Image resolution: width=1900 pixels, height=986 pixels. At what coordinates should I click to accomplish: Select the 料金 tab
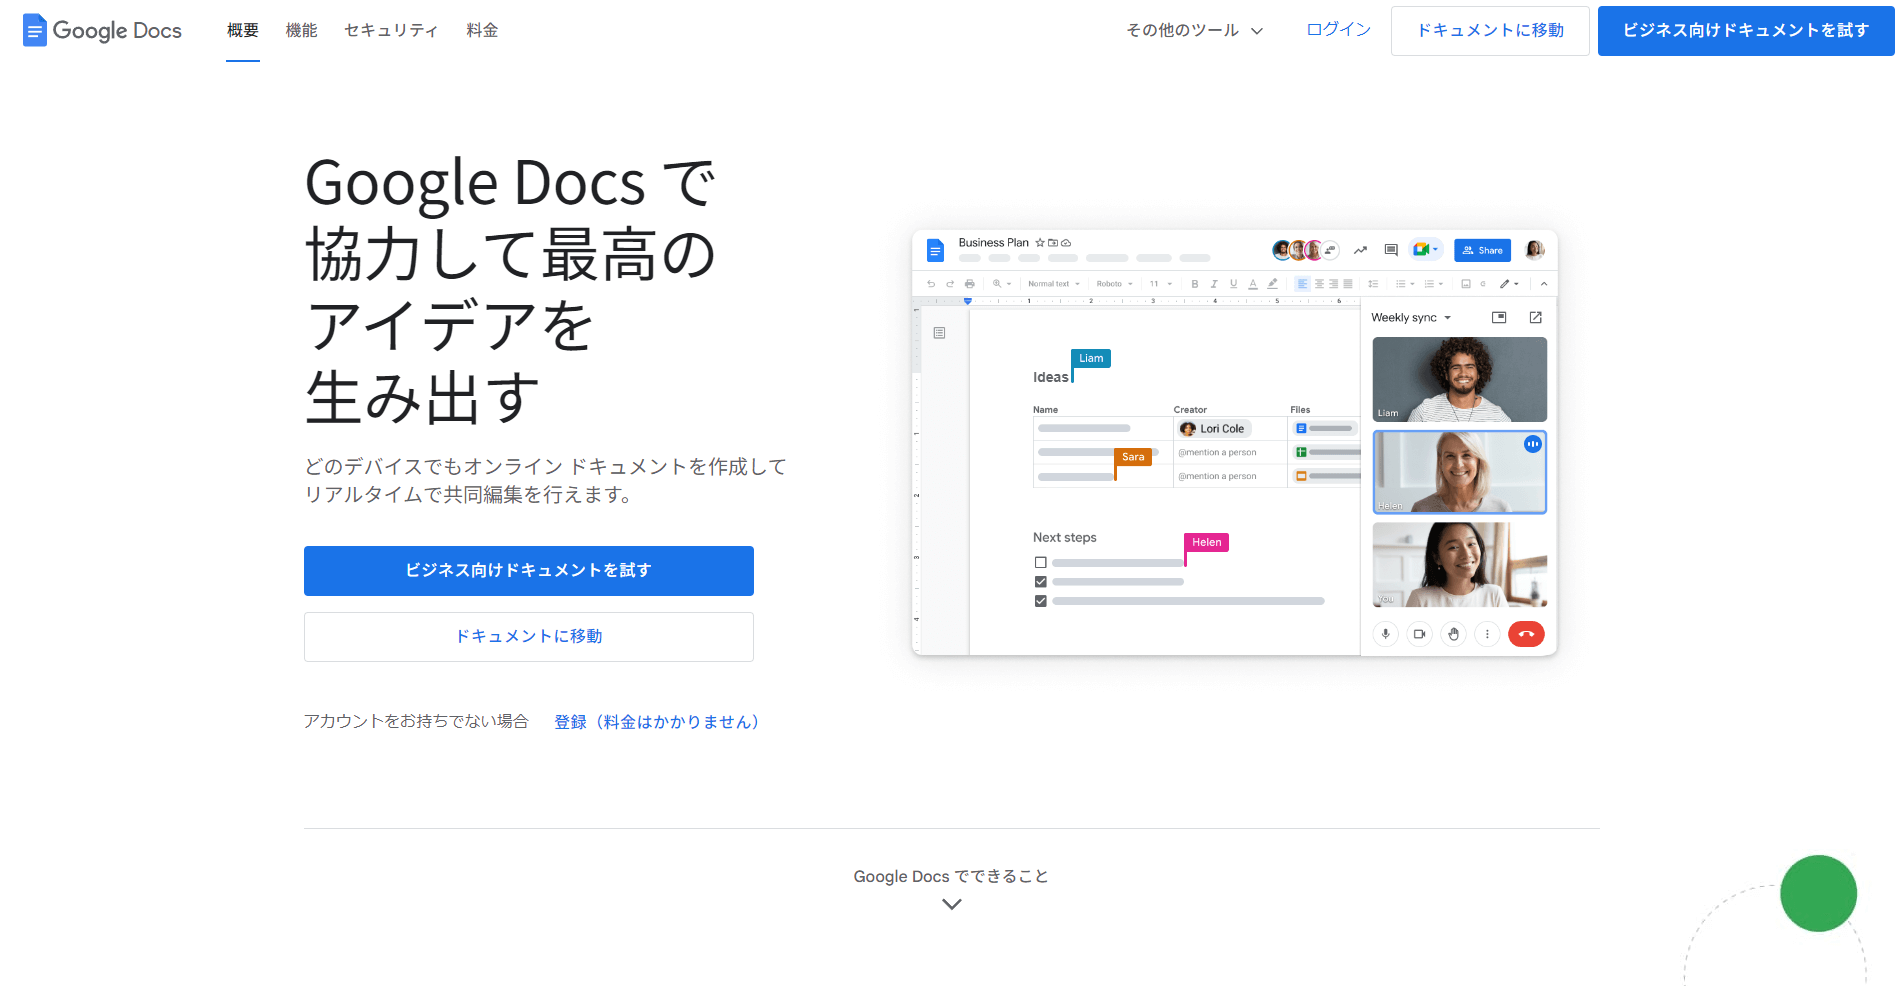click(x=482, y=31)
